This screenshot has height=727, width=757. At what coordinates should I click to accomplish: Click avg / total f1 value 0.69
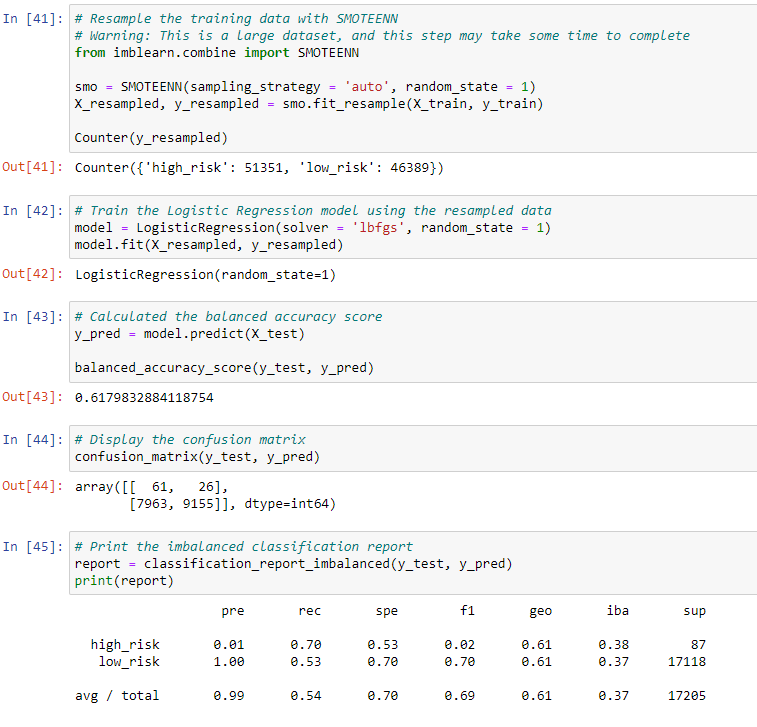pyautogui.click(x=460, y=696)
